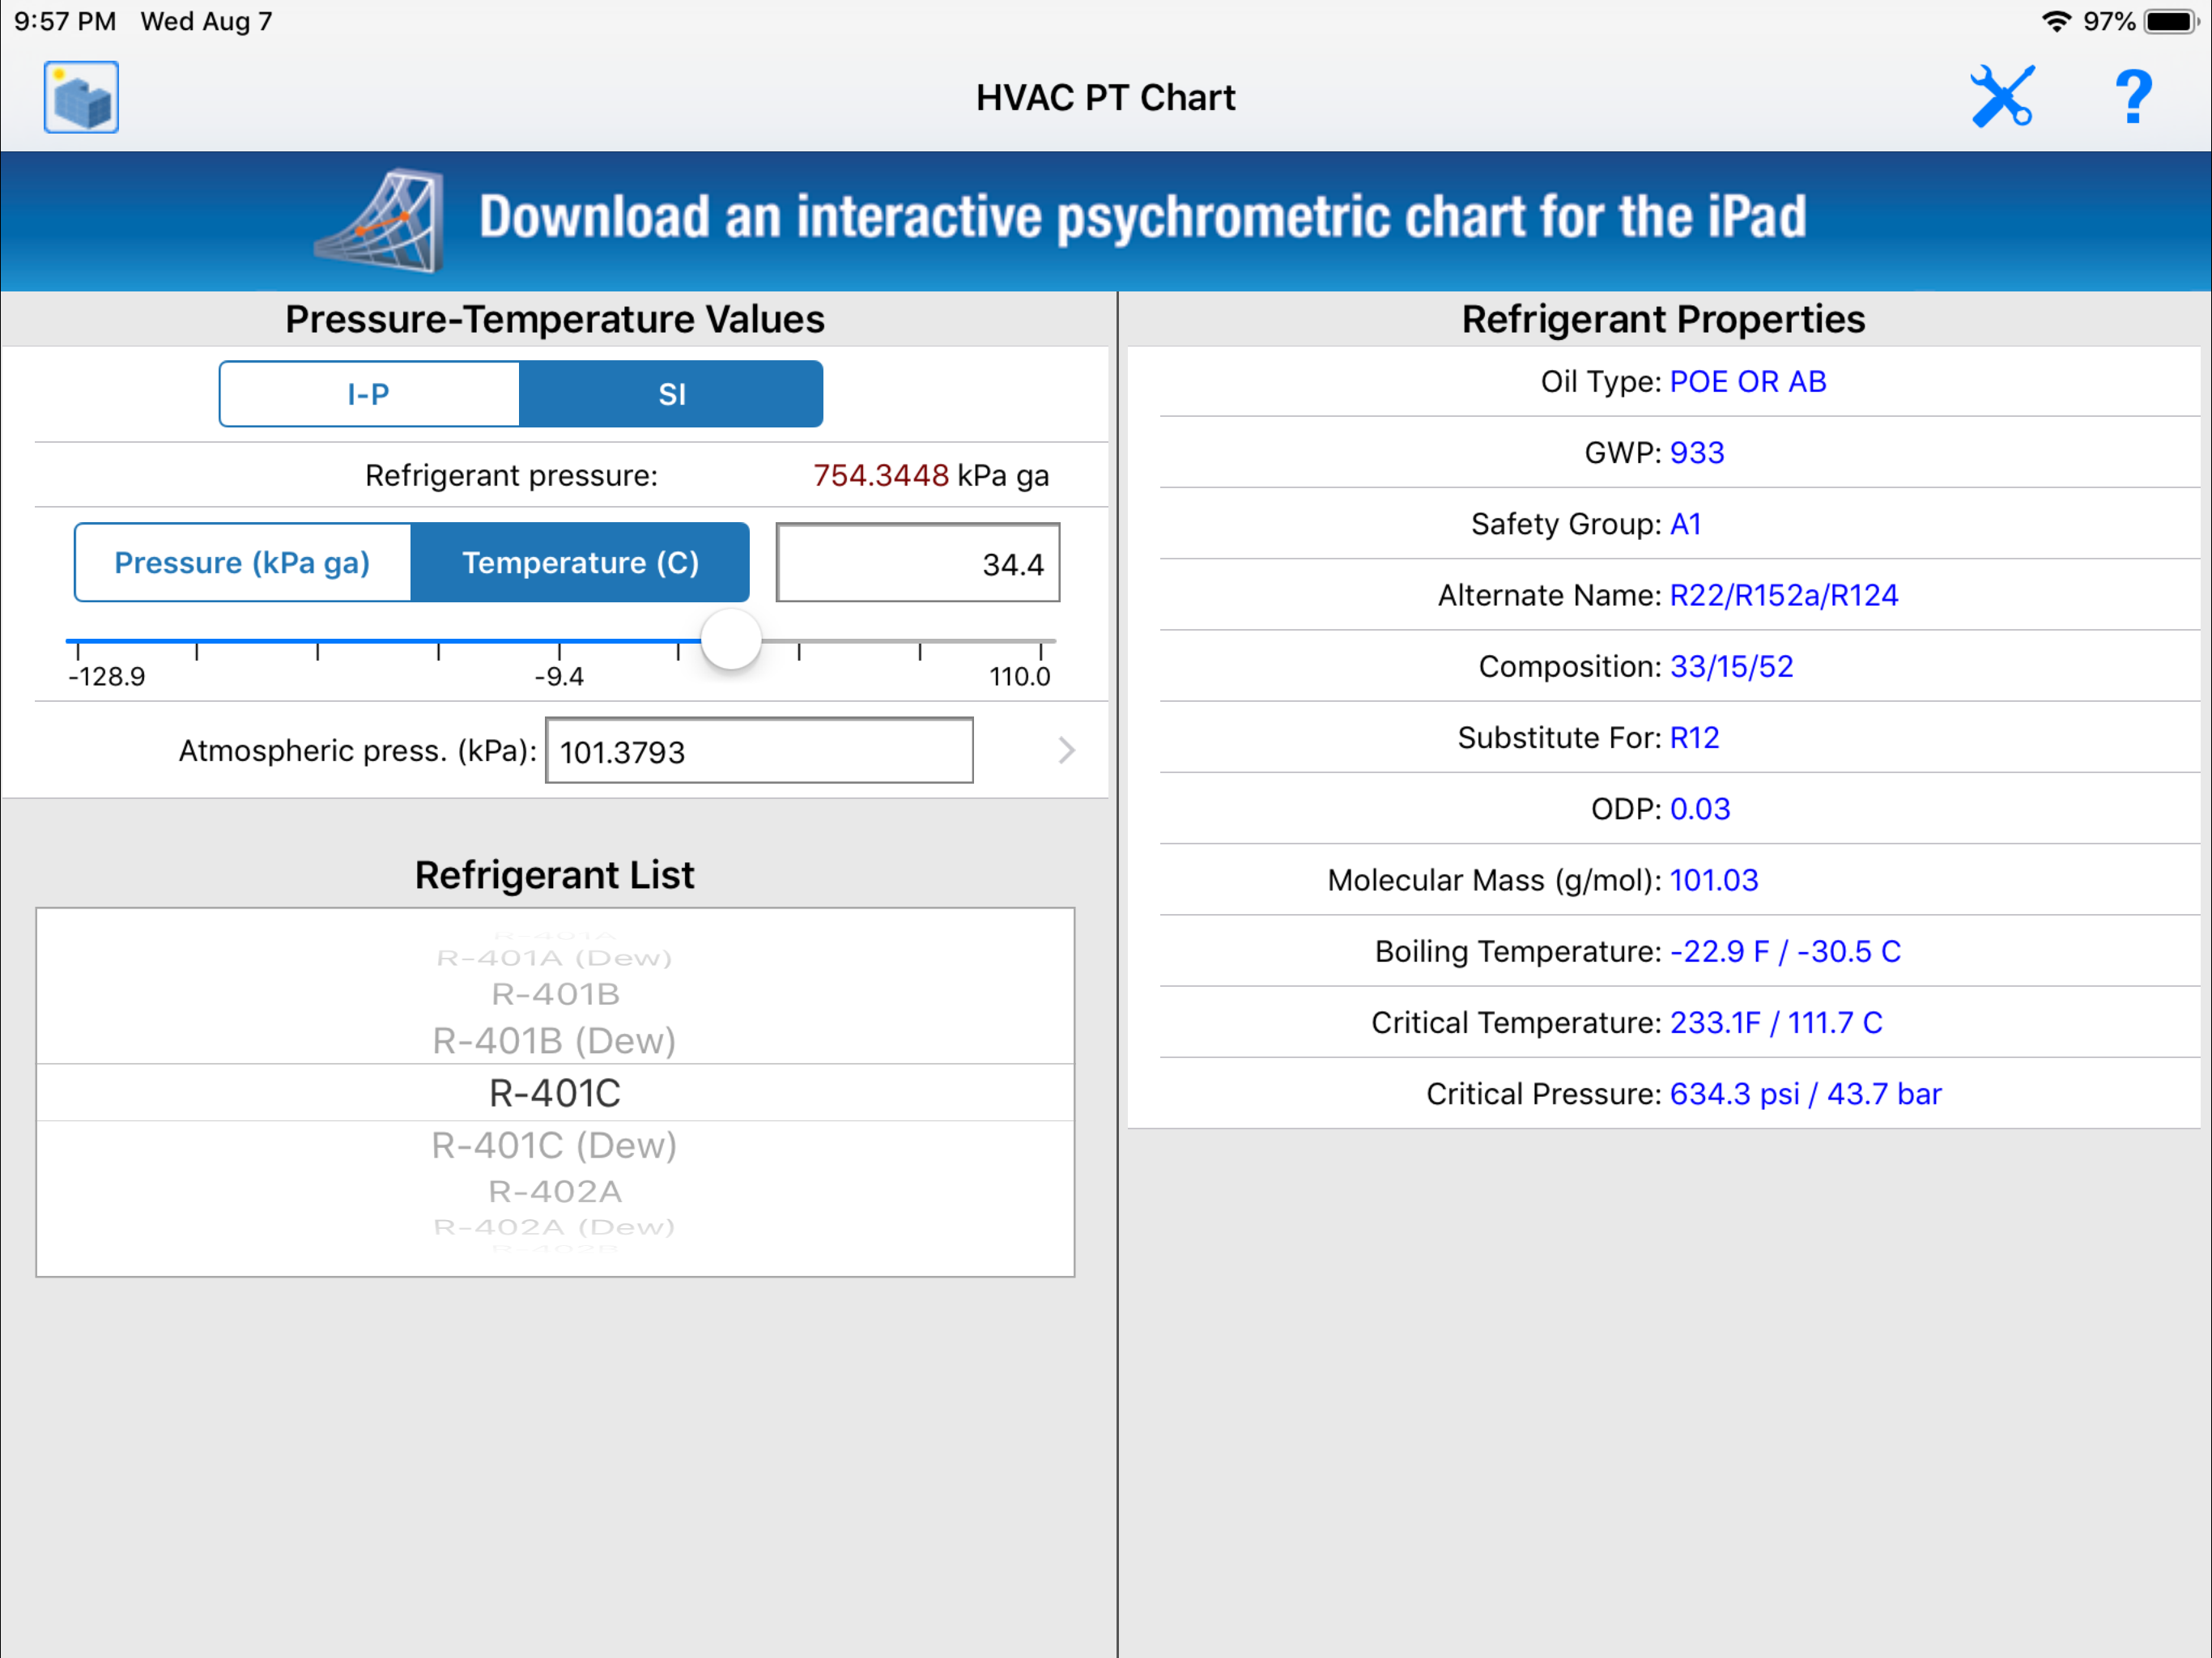Pick R-402A in the refrigerant list

[554, 1191]
